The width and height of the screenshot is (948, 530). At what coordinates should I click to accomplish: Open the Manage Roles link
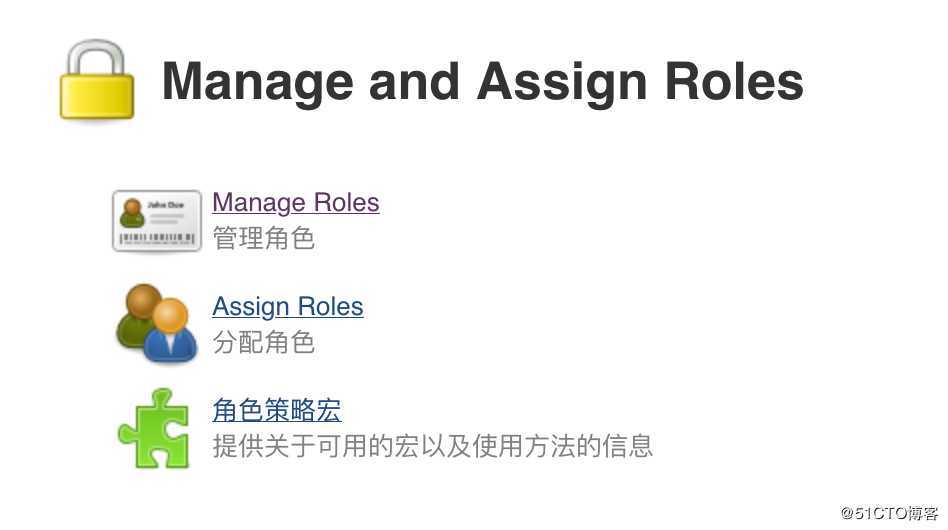coord(296,202)
